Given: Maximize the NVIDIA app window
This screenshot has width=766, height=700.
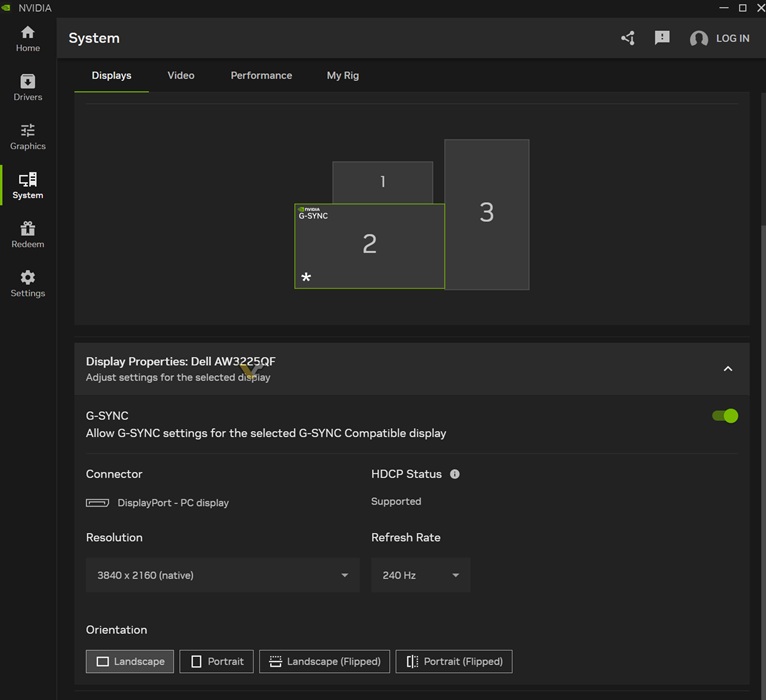Looking at the screenshot, I should coord(743,8).
